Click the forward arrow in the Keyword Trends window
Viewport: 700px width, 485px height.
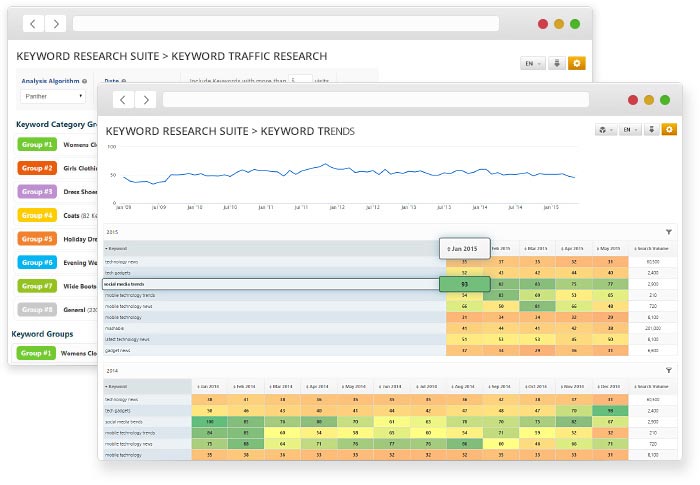click(x=145, y=100)
